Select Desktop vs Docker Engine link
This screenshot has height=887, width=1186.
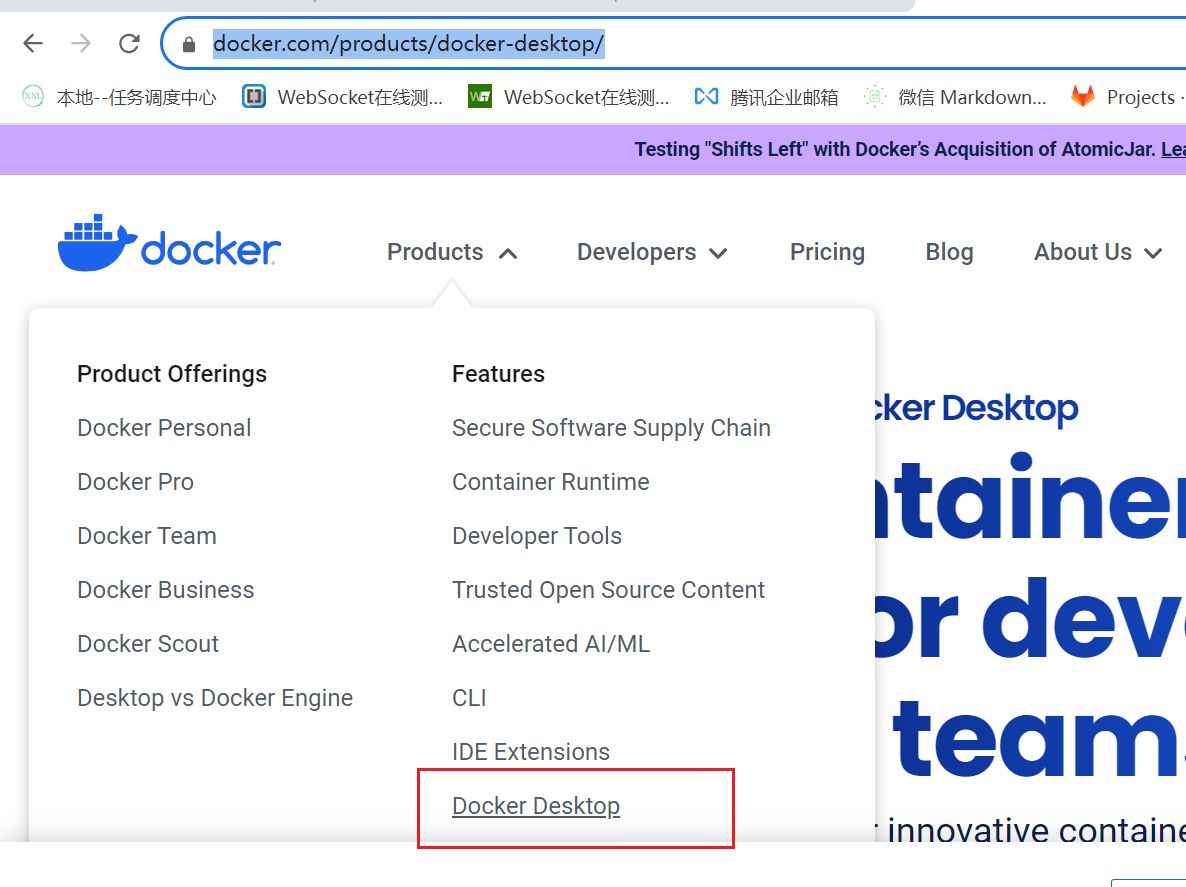click(x=215, y=698)
